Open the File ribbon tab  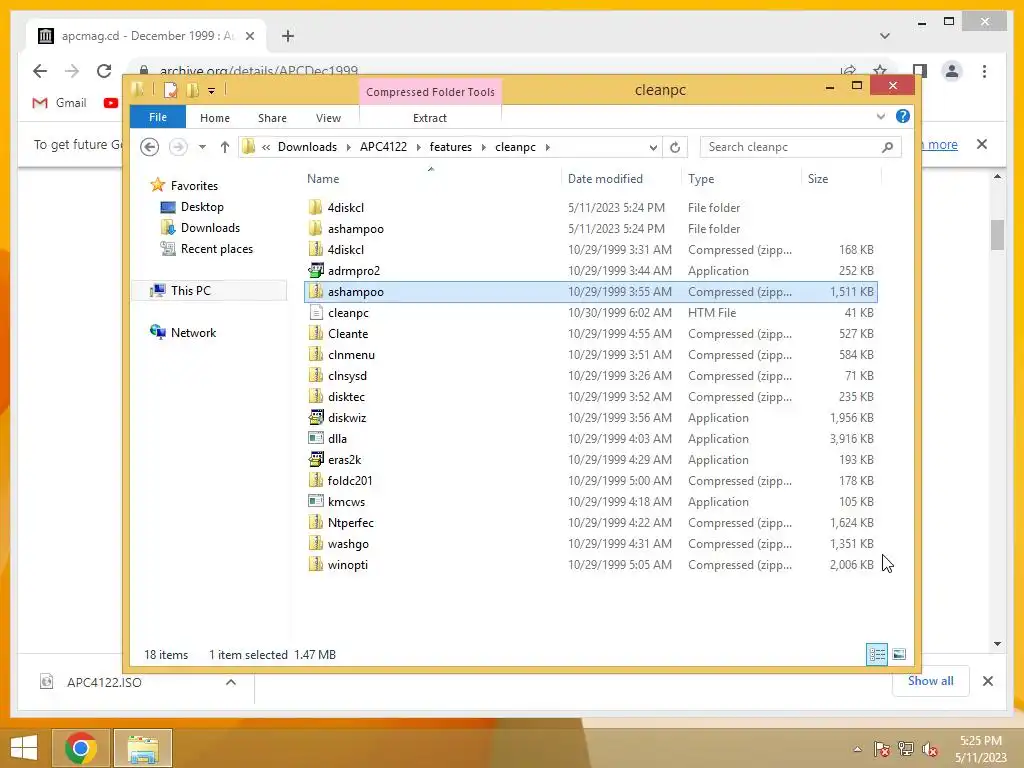pos(158,117)
